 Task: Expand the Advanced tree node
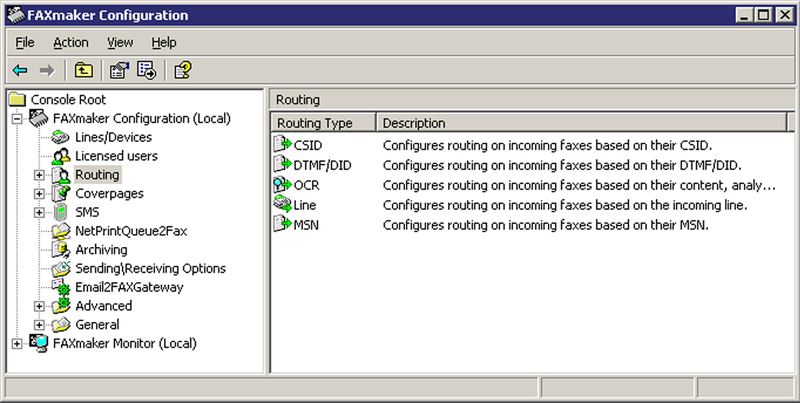pos(39,306)
